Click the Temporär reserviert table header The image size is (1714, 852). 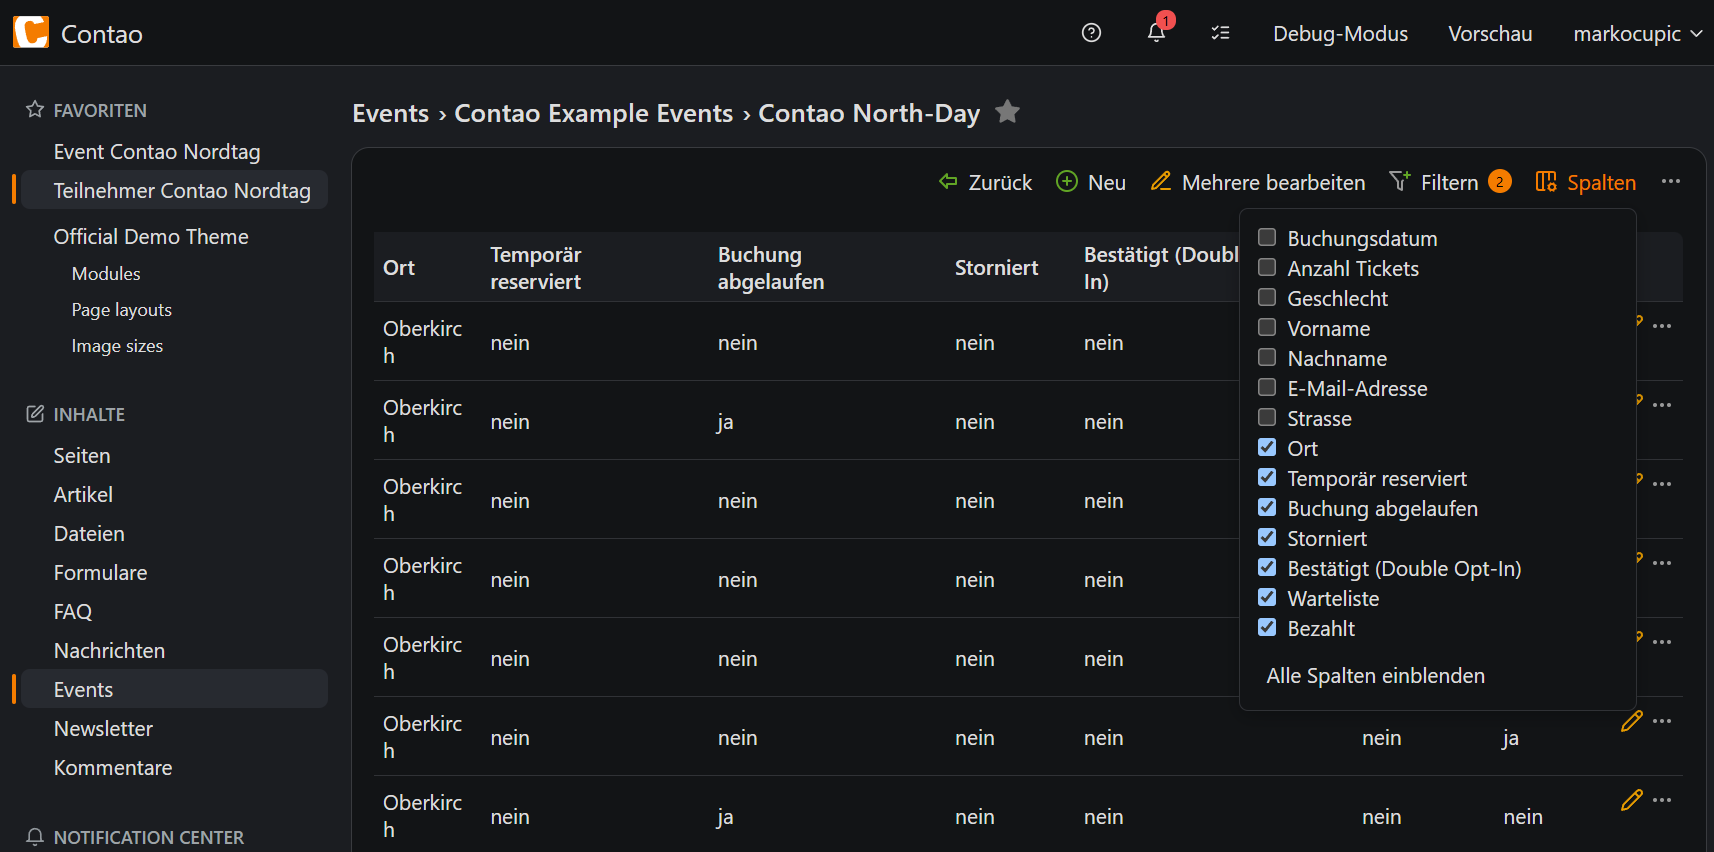click(536, 268)
